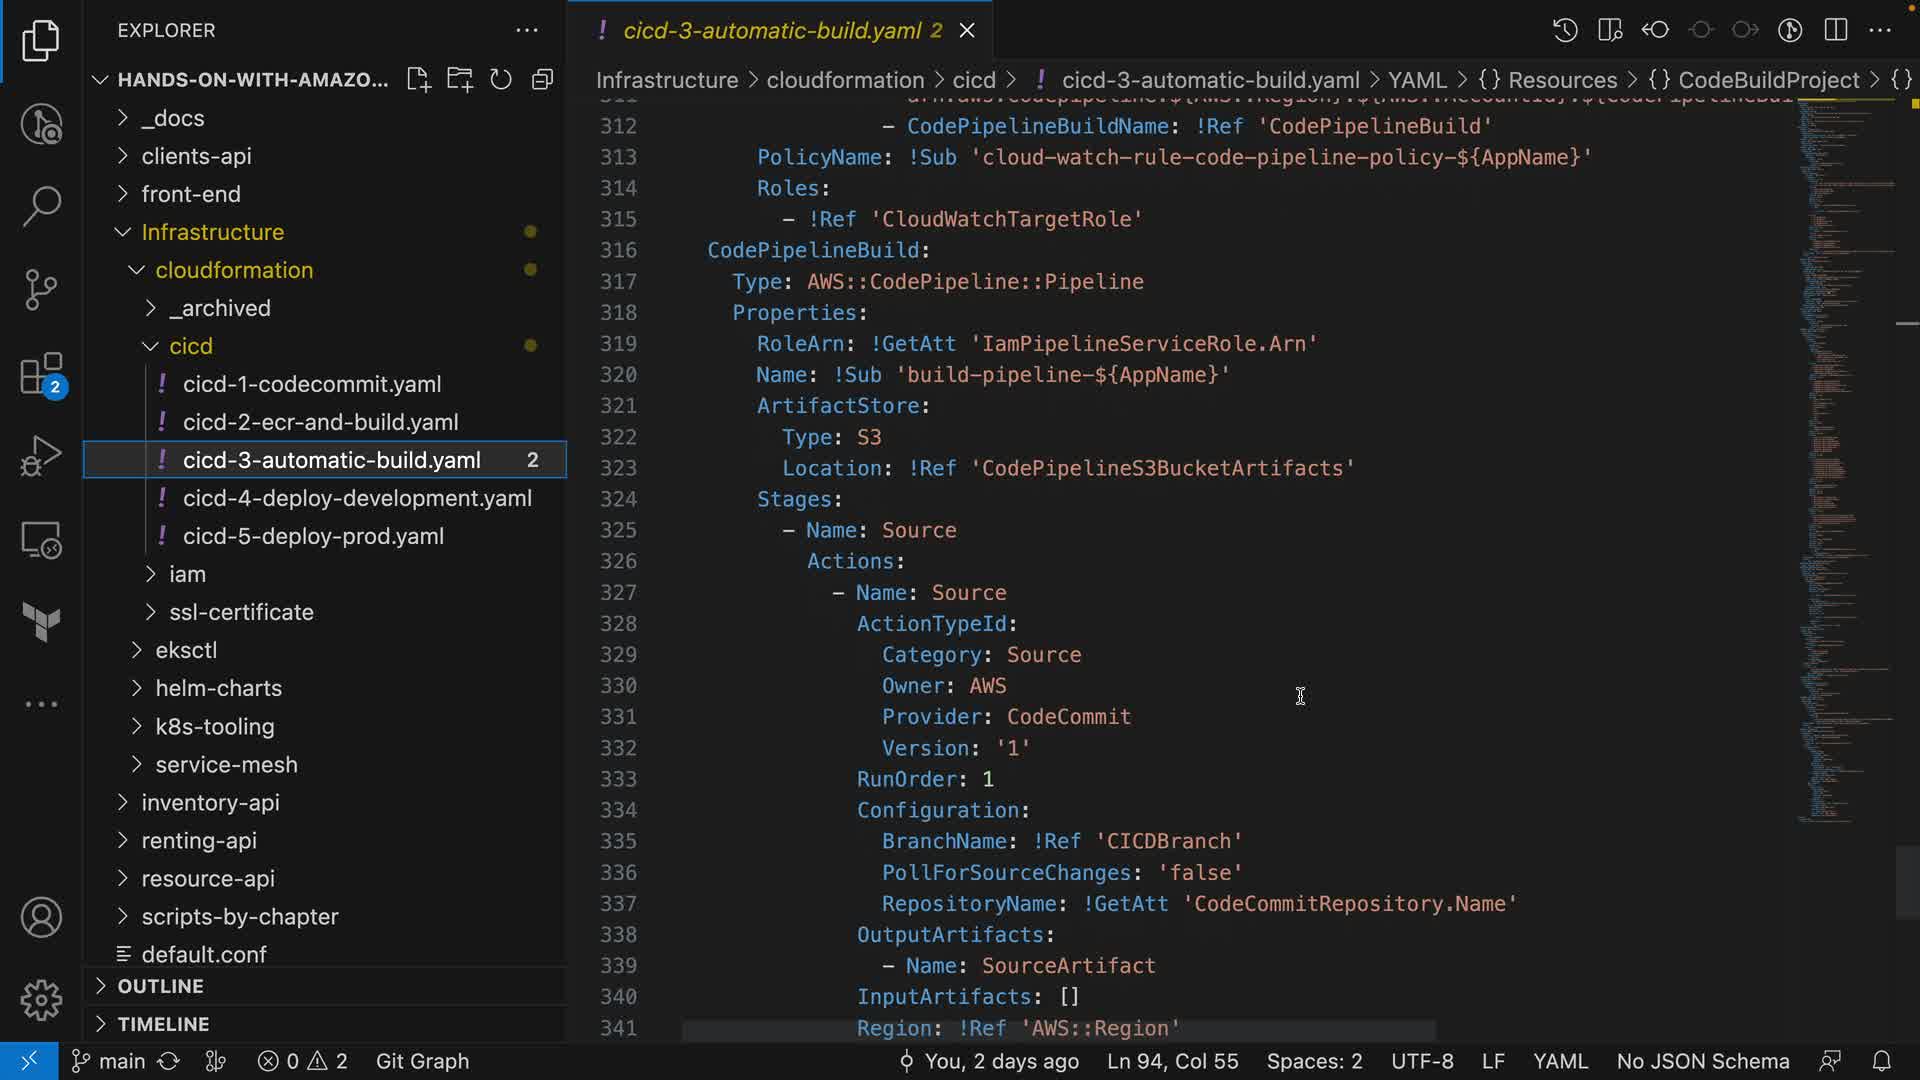Select the cicd-3-automatic-build.yaml editor tab
This screenshot has height=1080, width=1920.
click(x=770, y=30)
